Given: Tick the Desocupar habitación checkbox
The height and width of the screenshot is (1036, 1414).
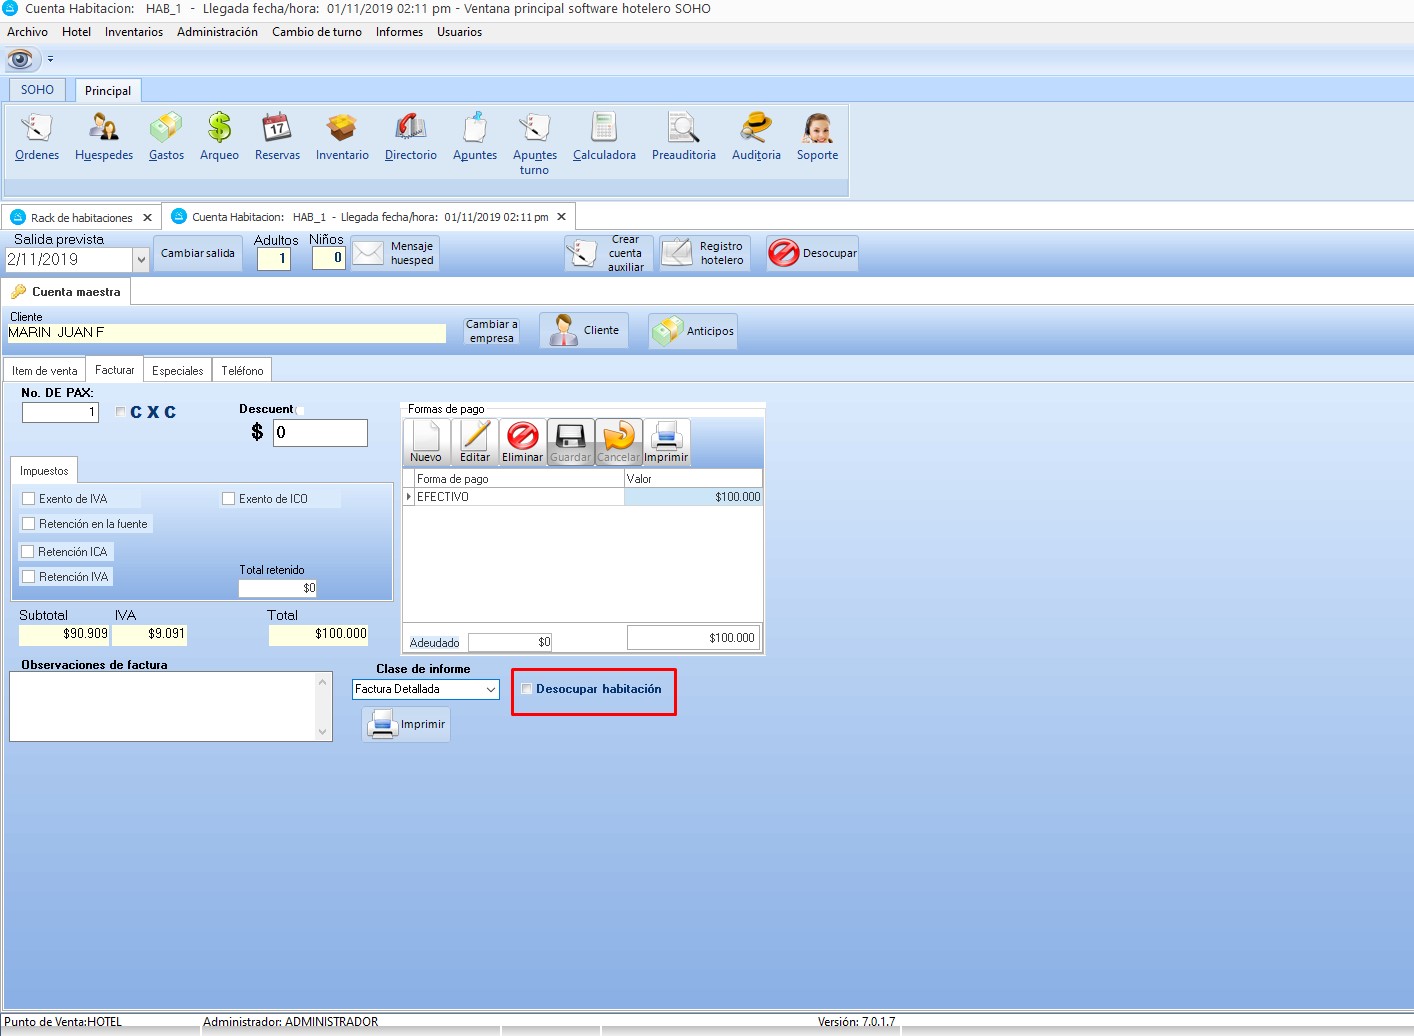Looking at the screenshot, I should tap(527, 689).
